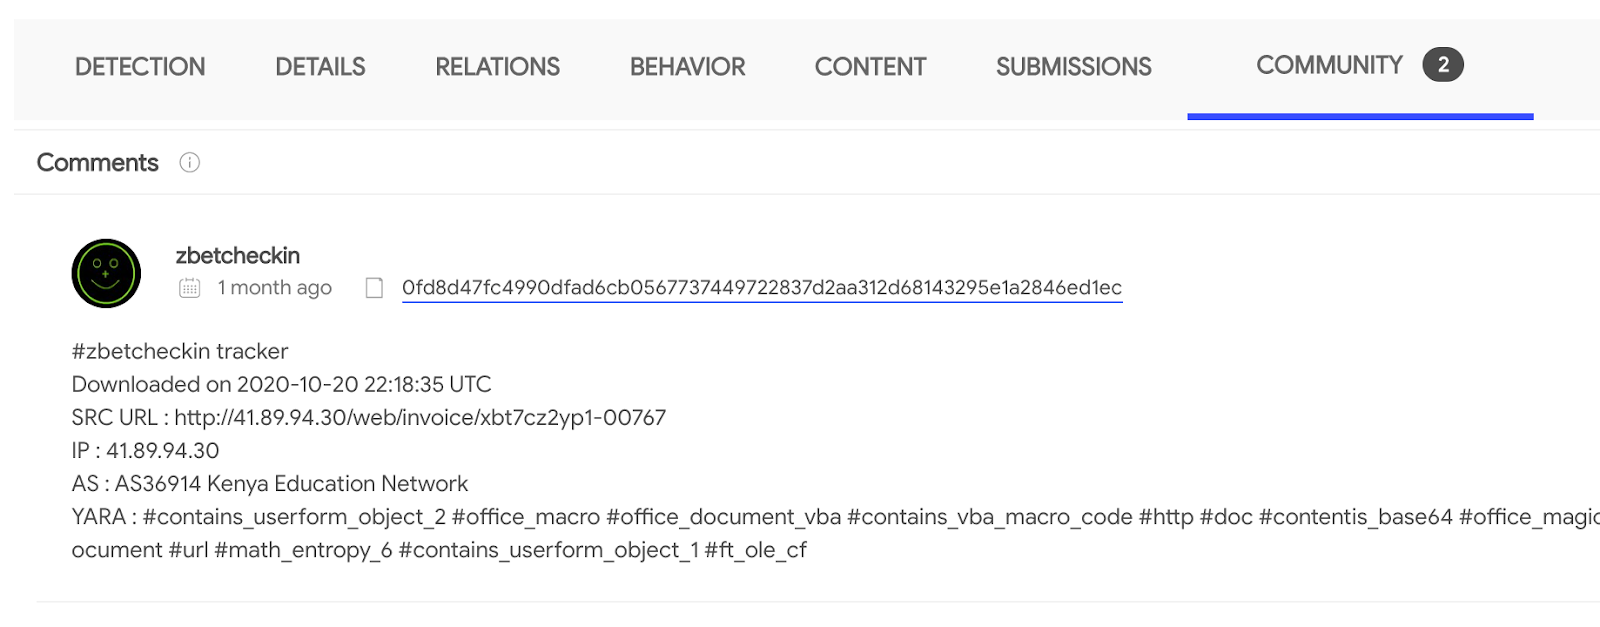Select the BEHAVIOR tab
This screenshot has width=1600, height=627.
point(687,67)
